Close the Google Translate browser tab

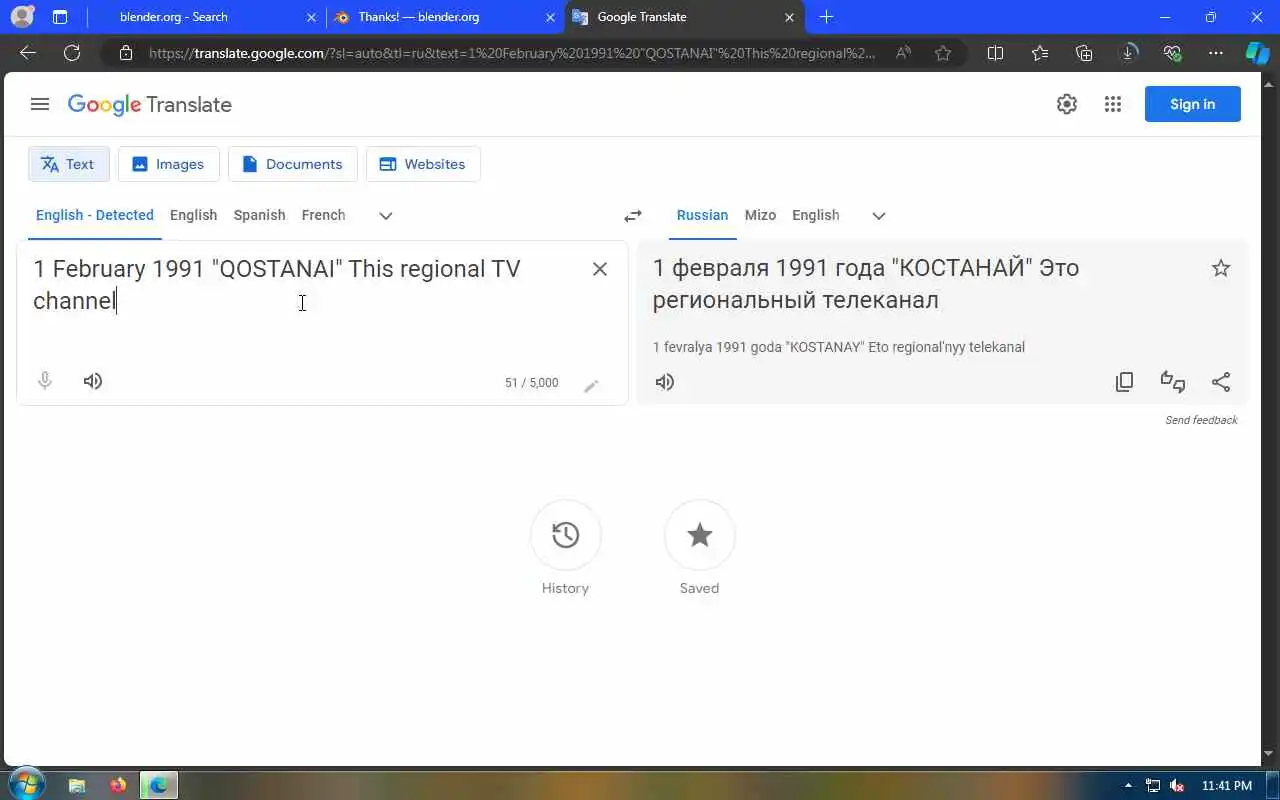tap(789, 17)
